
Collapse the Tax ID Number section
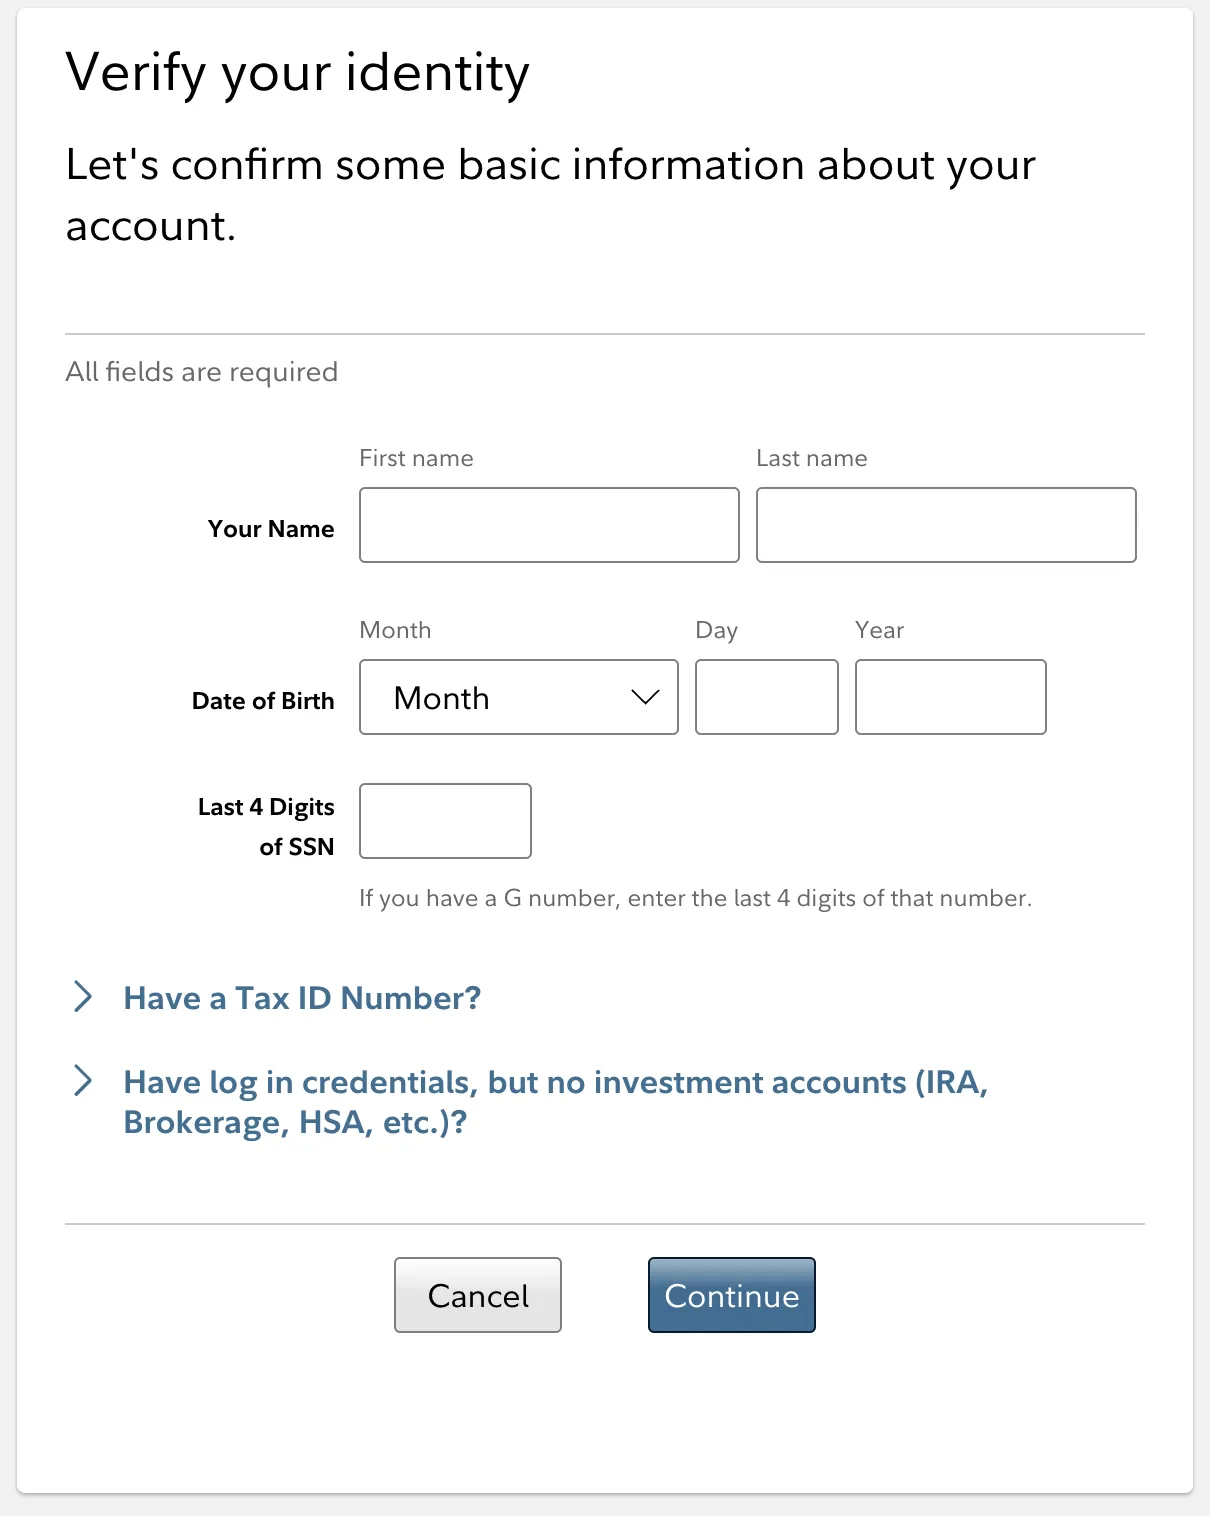coord(84,997)
